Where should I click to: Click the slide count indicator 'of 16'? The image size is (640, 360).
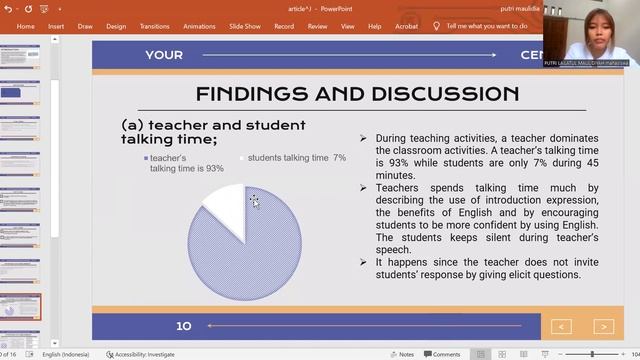pos(9,354)
